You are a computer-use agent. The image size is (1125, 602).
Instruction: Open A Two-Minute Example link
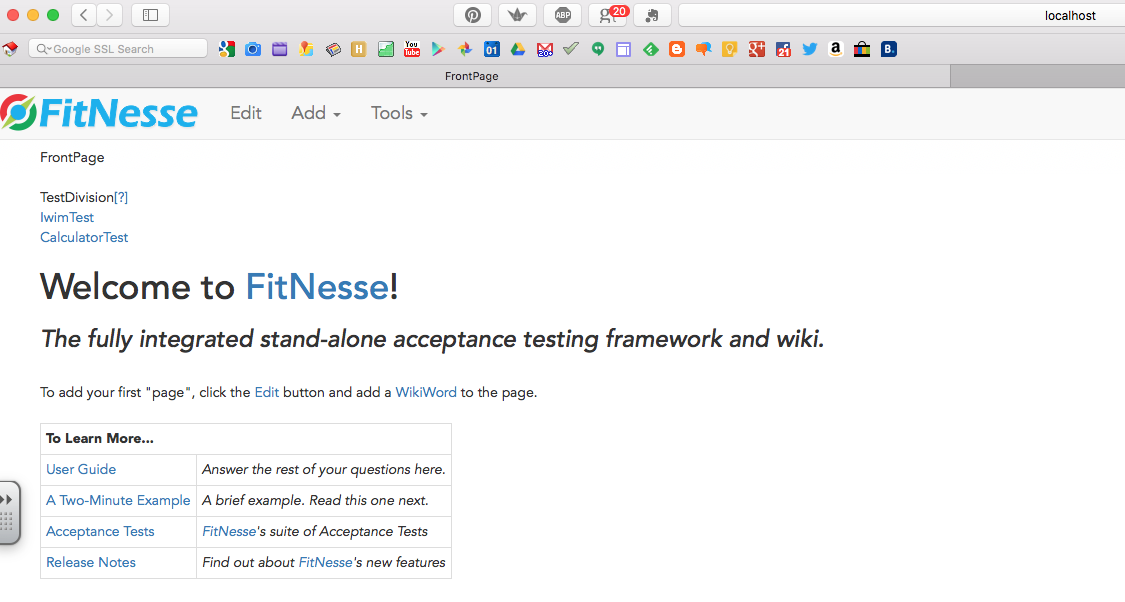[118, 500]
